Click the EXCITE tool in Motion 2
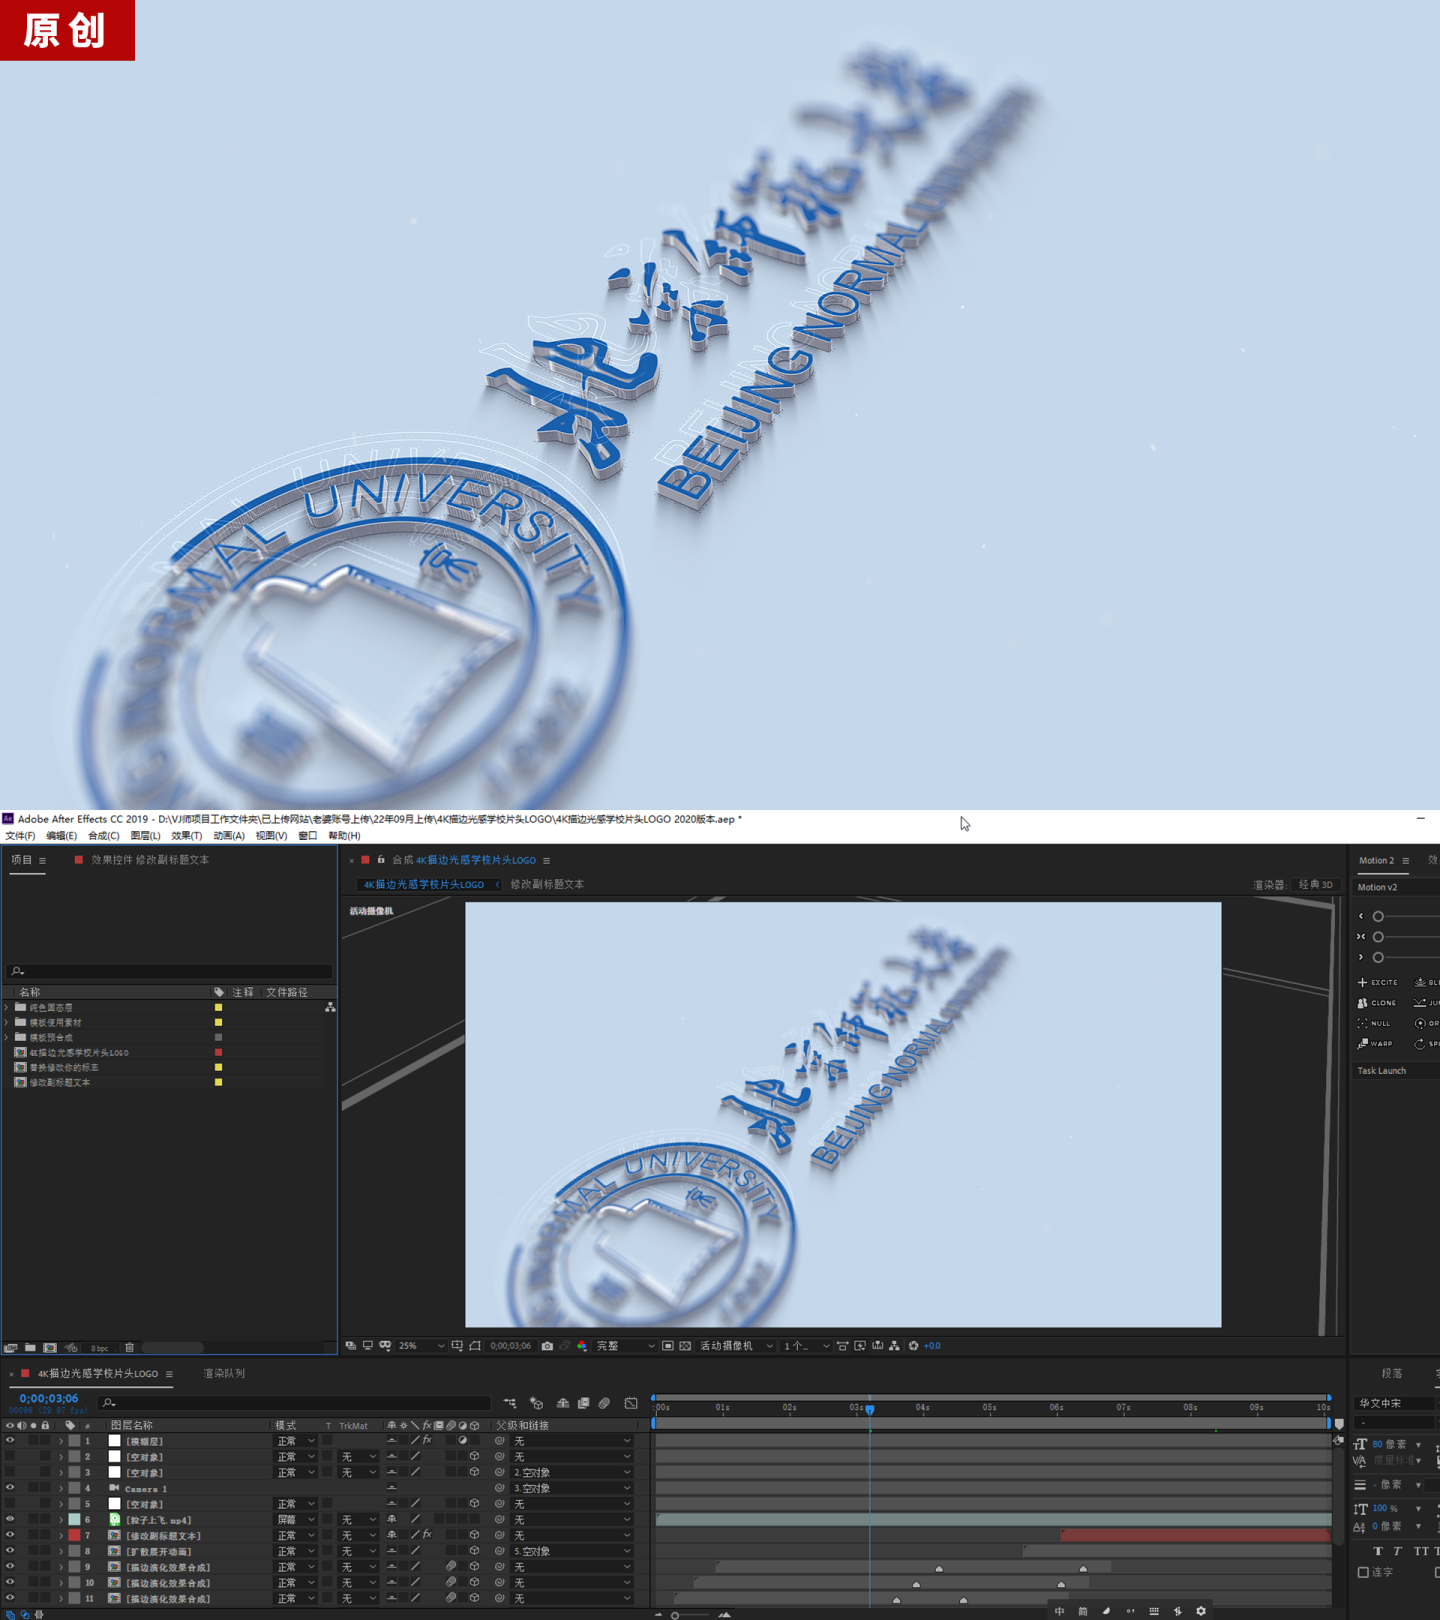Image resolution: width=1440 pixels, height=1620 pixels. pos(1378,983)
